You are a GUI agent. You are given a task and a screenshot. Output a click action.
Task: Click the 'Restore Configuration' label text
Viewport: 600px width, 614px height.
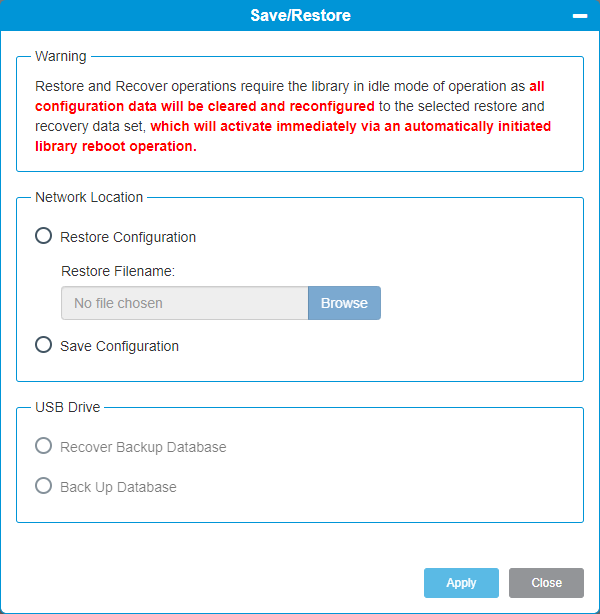(x=128, y=237)
